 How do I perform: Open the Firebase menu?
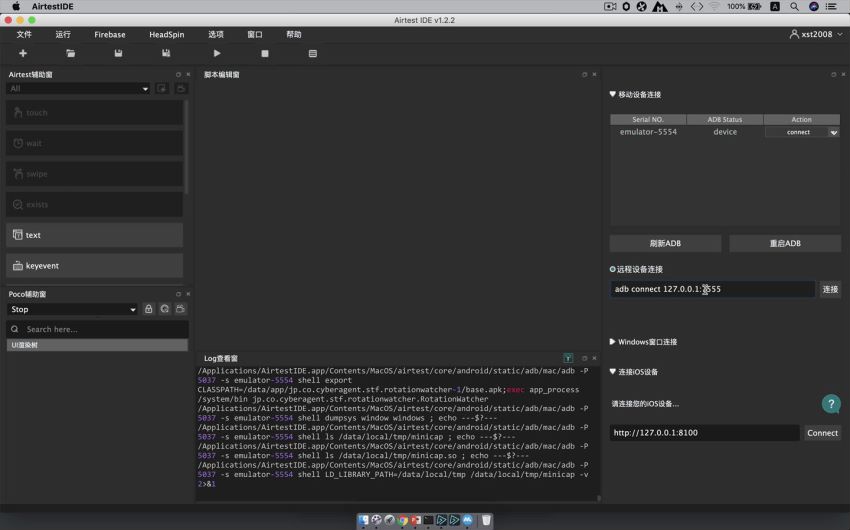pyautogui.click(x=110, y=34)
